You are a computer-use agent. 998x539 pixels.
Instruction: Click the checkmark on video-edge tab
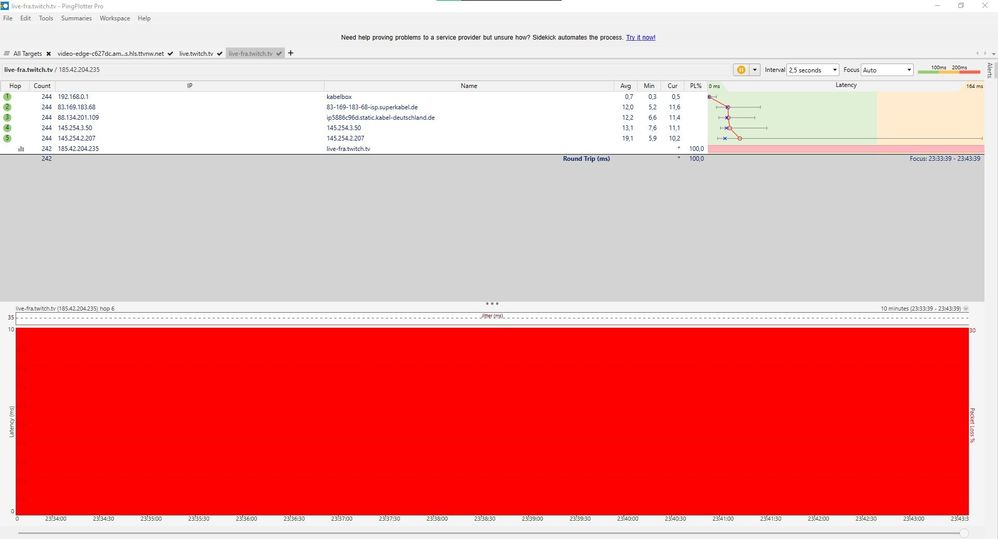pyautogui.click(x=170, y=54)
